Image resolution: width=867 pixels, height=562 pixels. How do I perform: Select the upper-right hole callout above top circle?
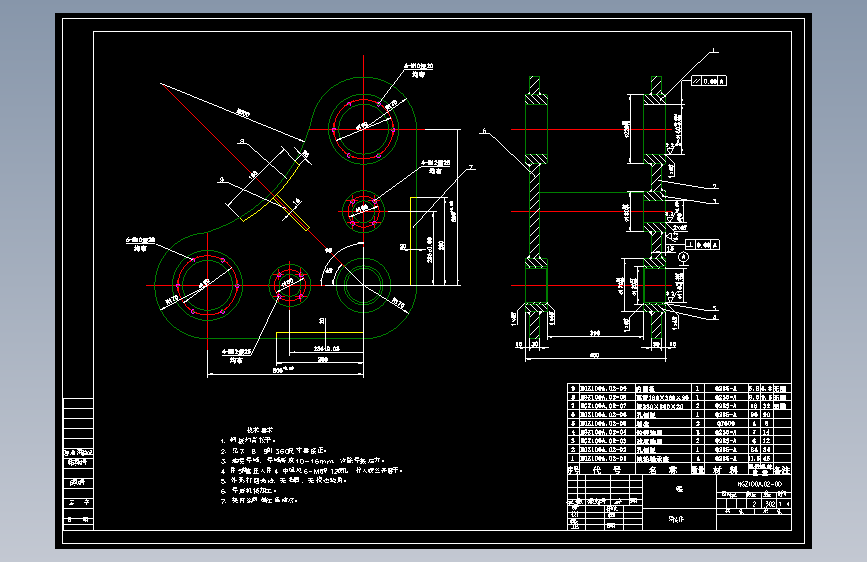tap(419, 70)
